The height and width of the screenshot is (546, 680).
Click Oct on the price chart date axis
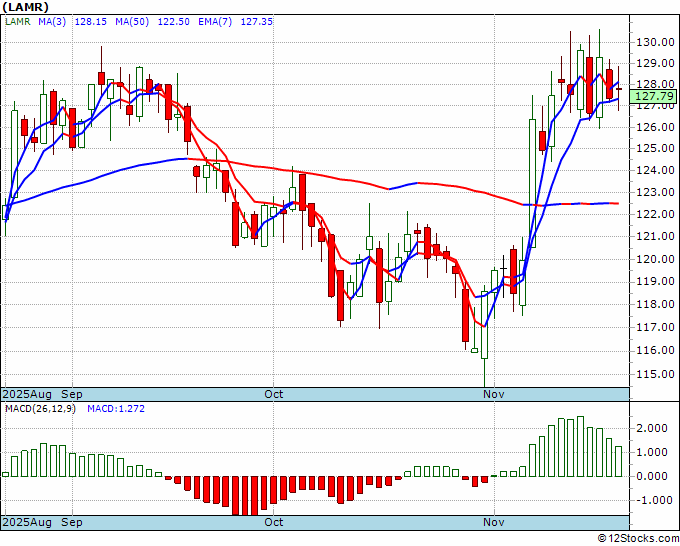[x=274, y=395]
